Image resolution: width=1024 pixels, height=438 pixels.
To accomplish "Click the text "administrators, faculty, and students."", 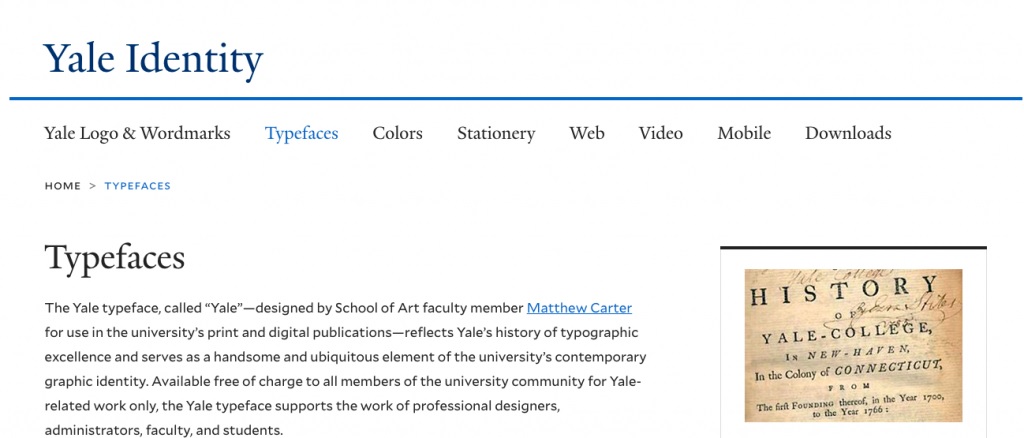I will pos(164,431).
